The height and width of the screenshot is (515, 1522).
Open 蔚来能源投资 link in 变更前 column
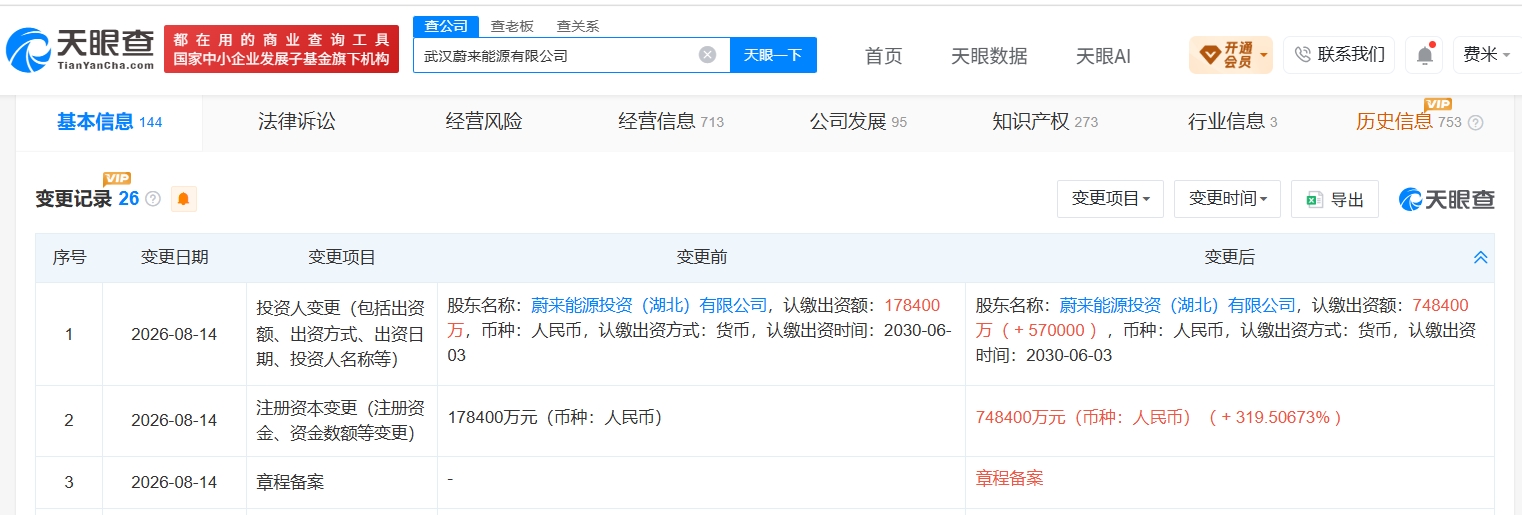(x=649, y=305)
